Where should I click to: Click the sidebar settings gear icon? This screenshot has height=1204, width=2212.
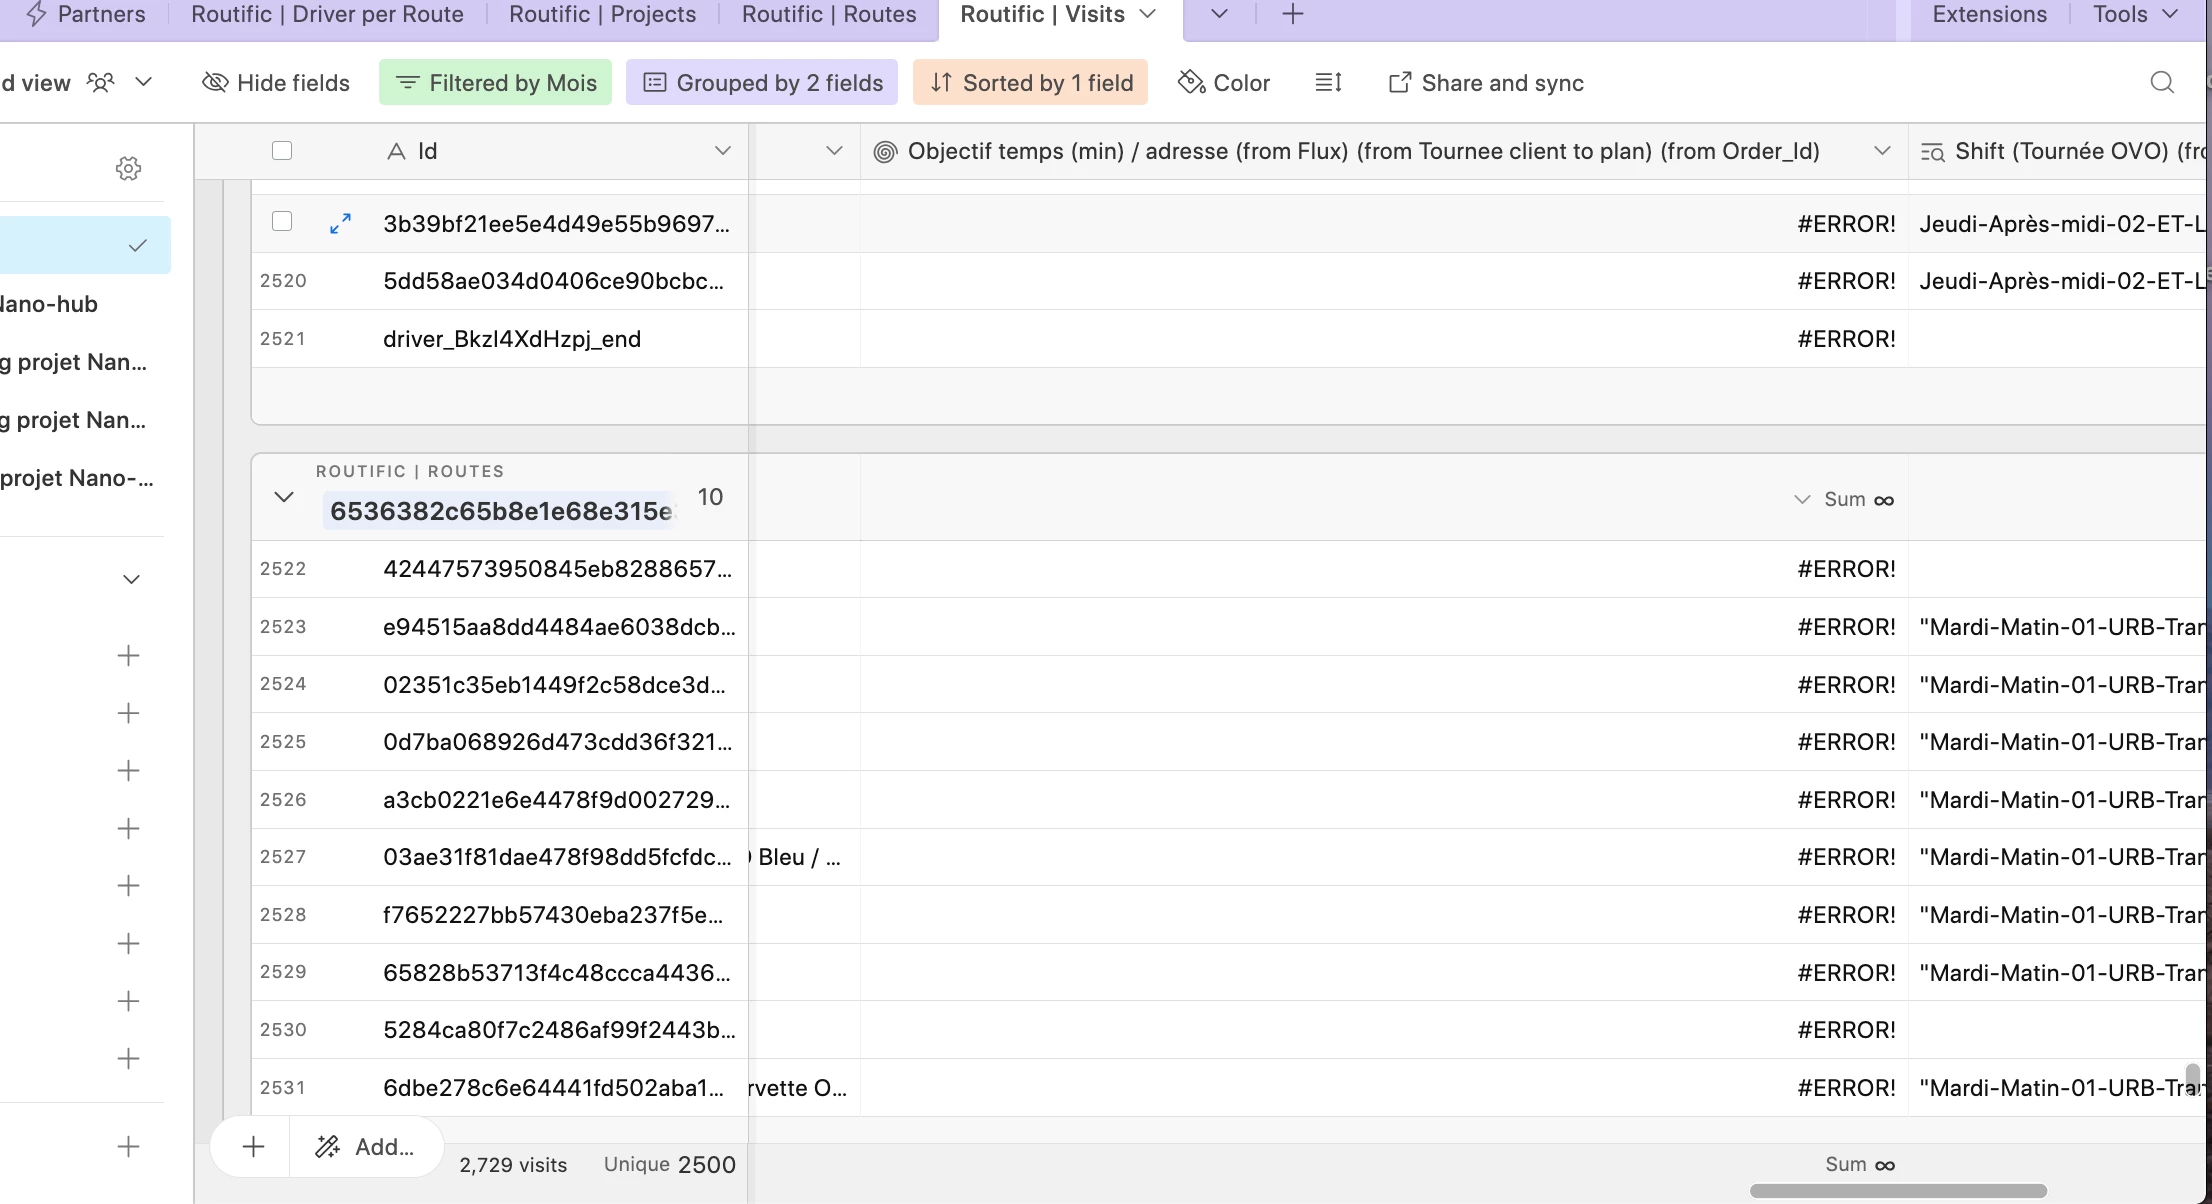click(x=128, y=168)
